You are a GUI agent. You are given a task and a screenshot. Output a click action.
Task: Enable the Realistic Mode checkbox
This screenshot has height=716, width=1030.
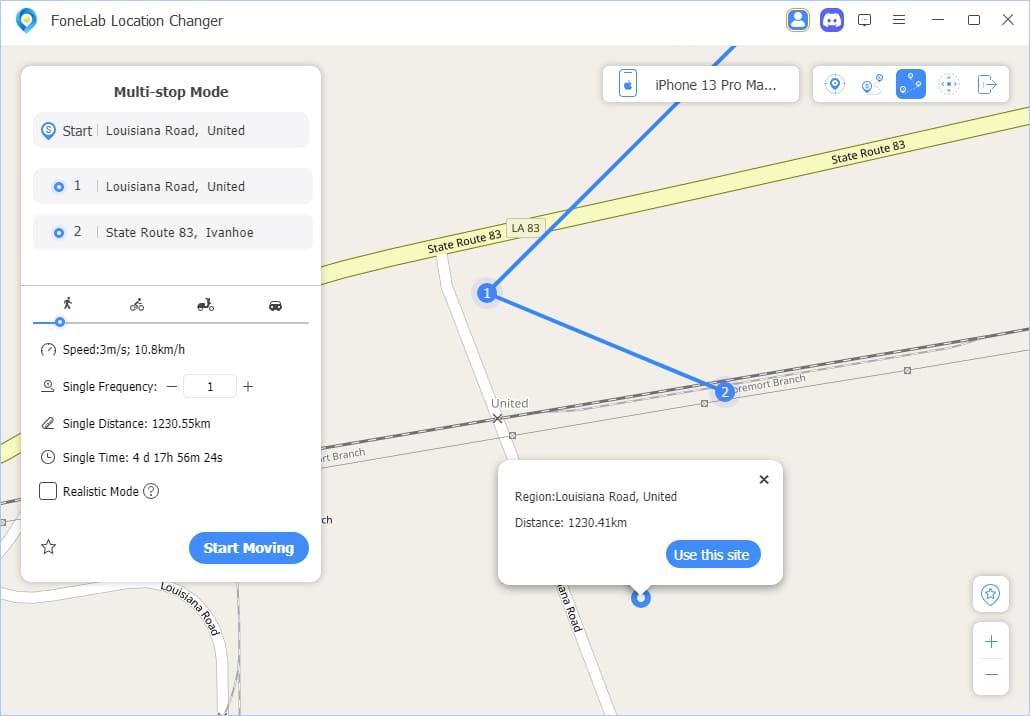pos(48,491)
